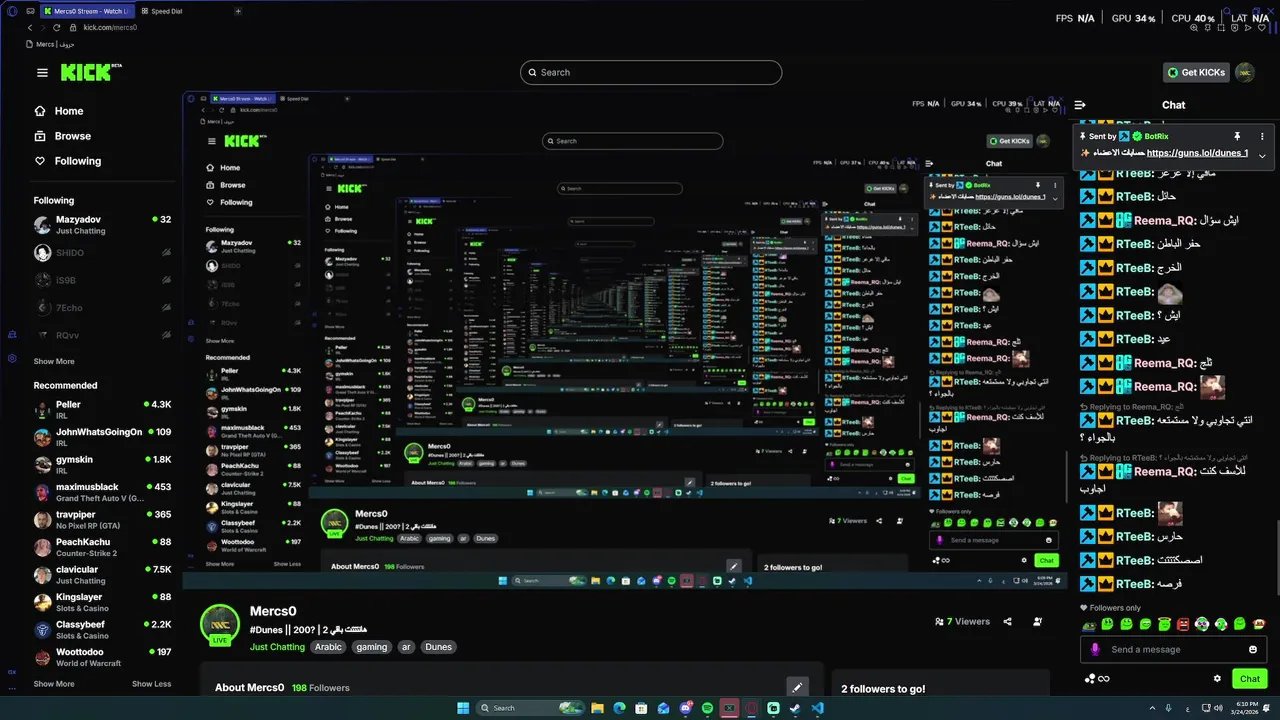Open Following in the sidebar
The width and height of the screenshot is (1280, 720).
coord(68,161)
